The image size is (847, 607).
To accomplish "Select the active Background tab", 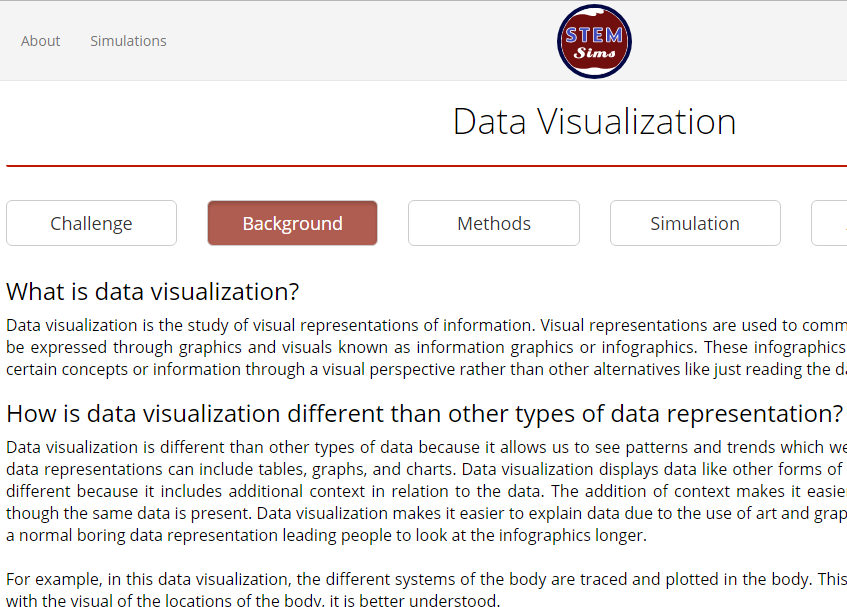I will 292,223.
